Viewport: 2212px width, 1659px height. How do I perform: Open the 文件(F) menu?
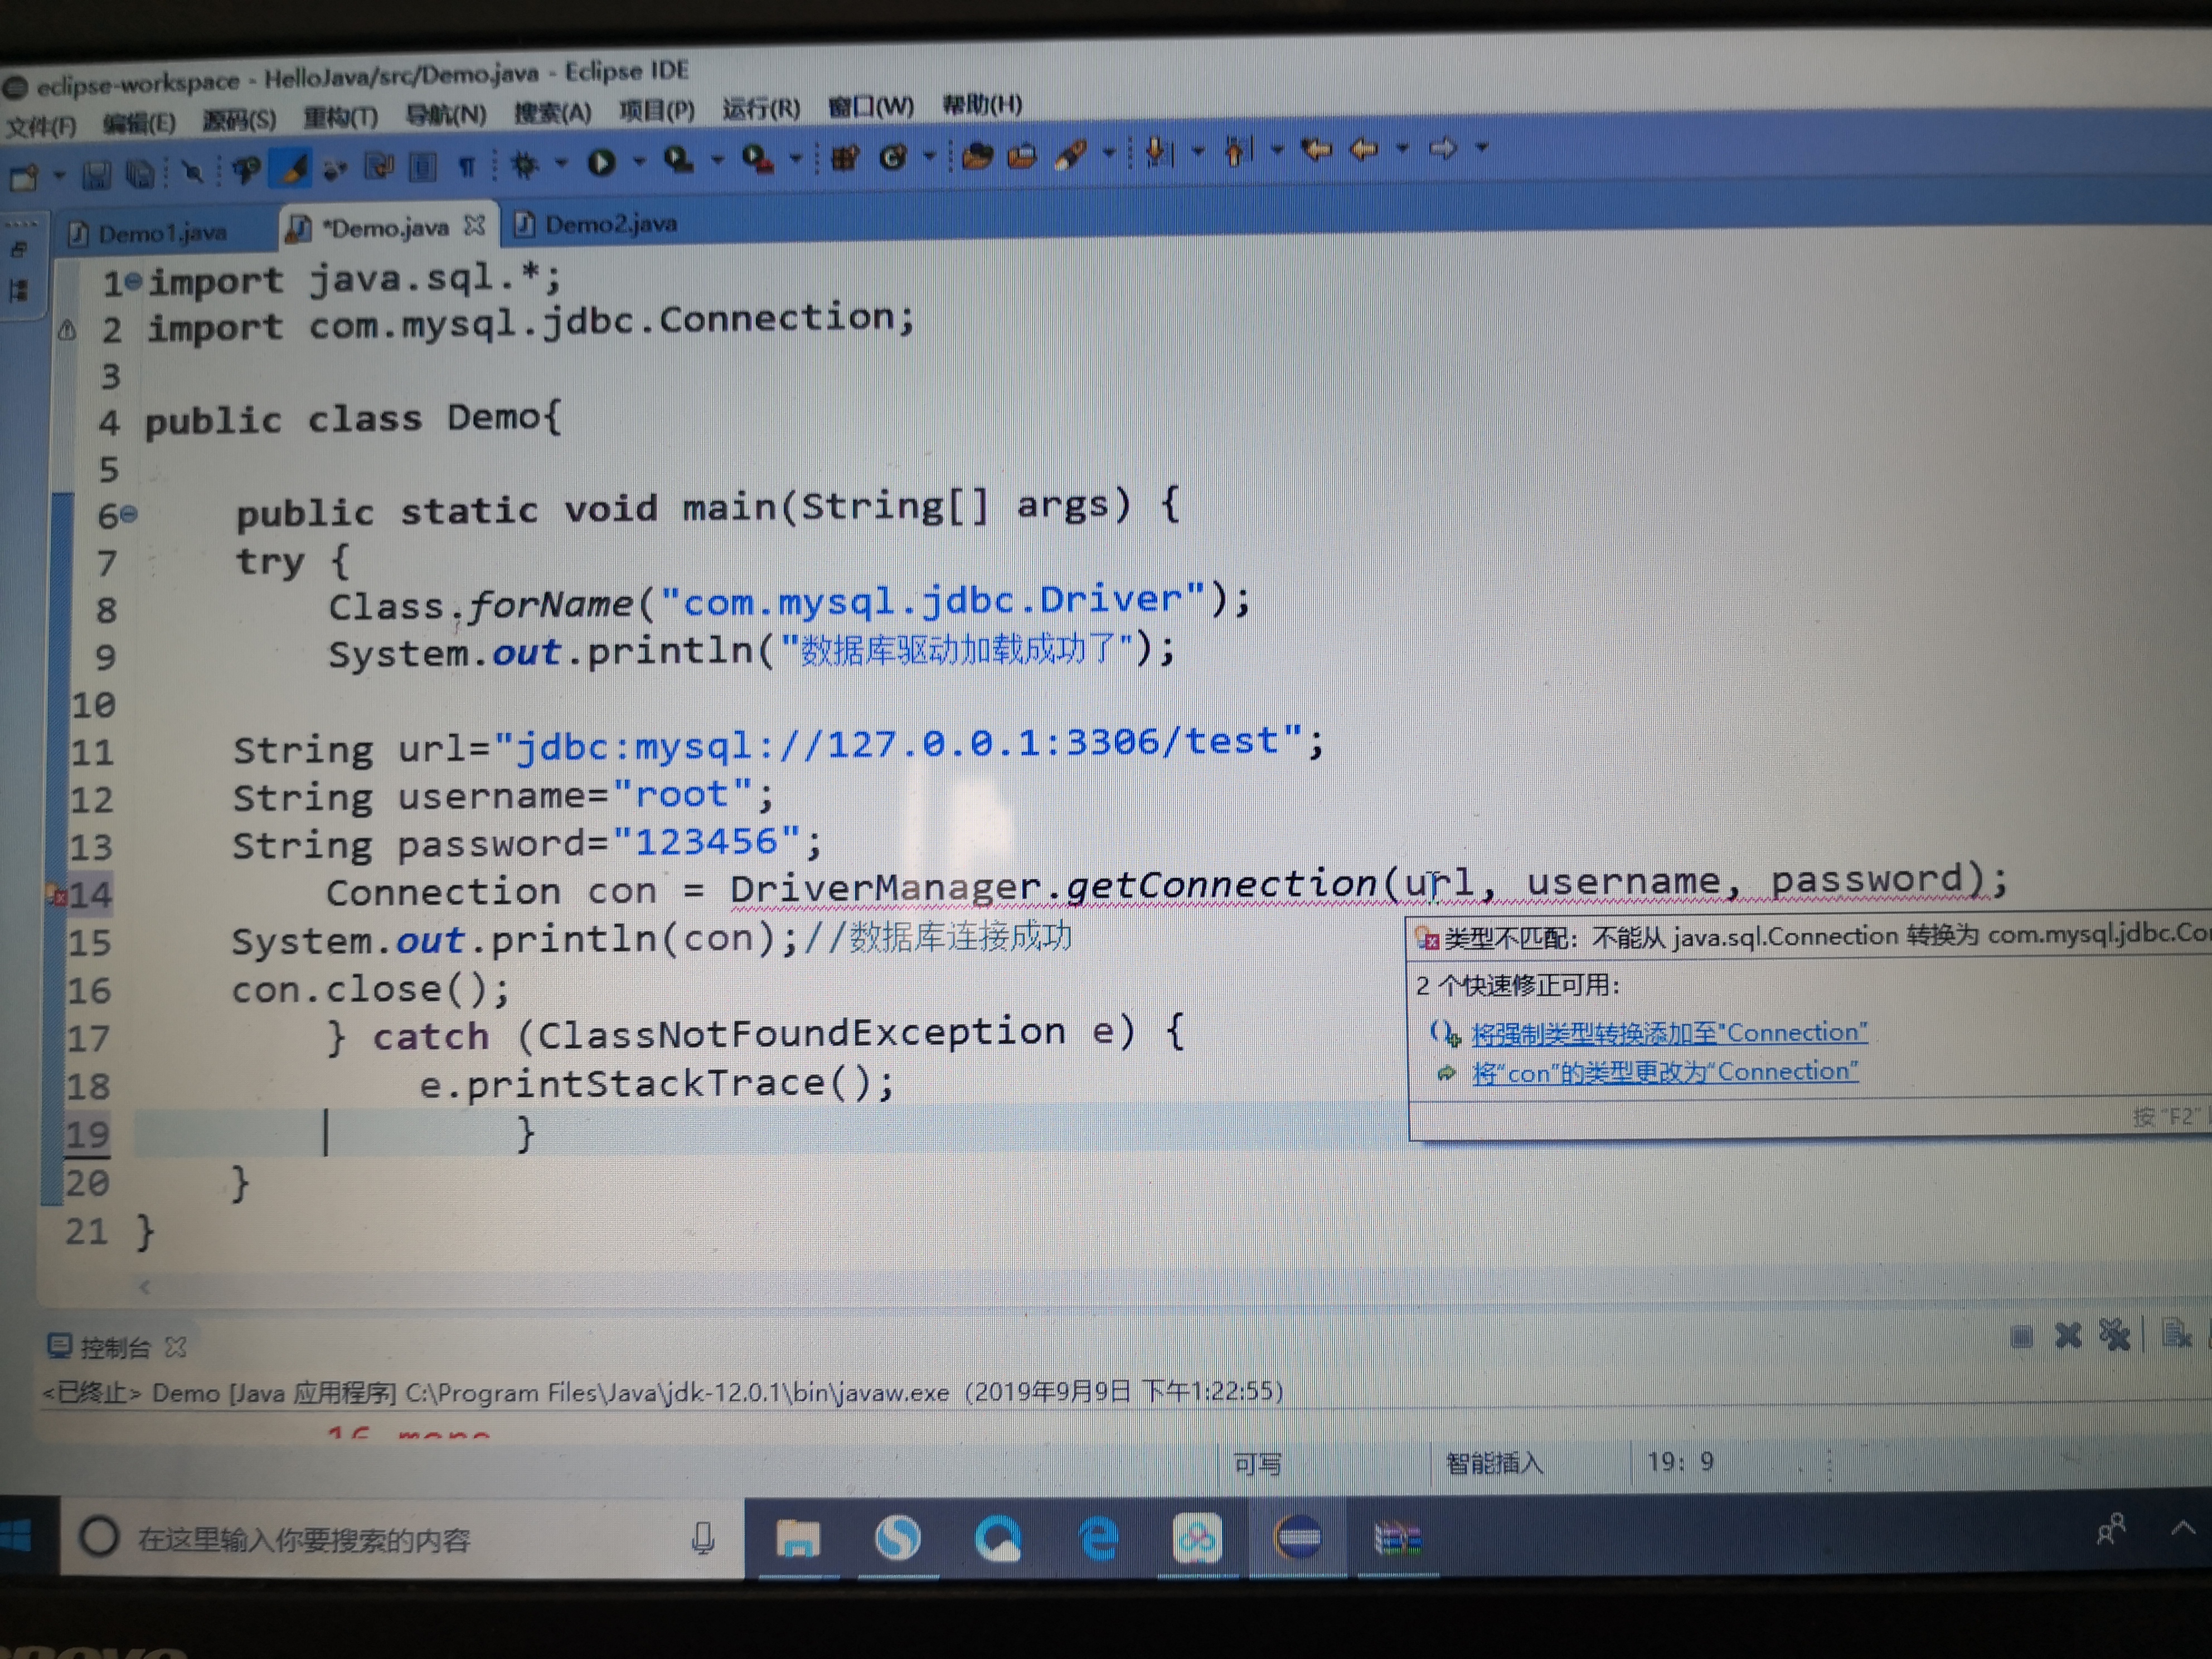coord(40,126)
